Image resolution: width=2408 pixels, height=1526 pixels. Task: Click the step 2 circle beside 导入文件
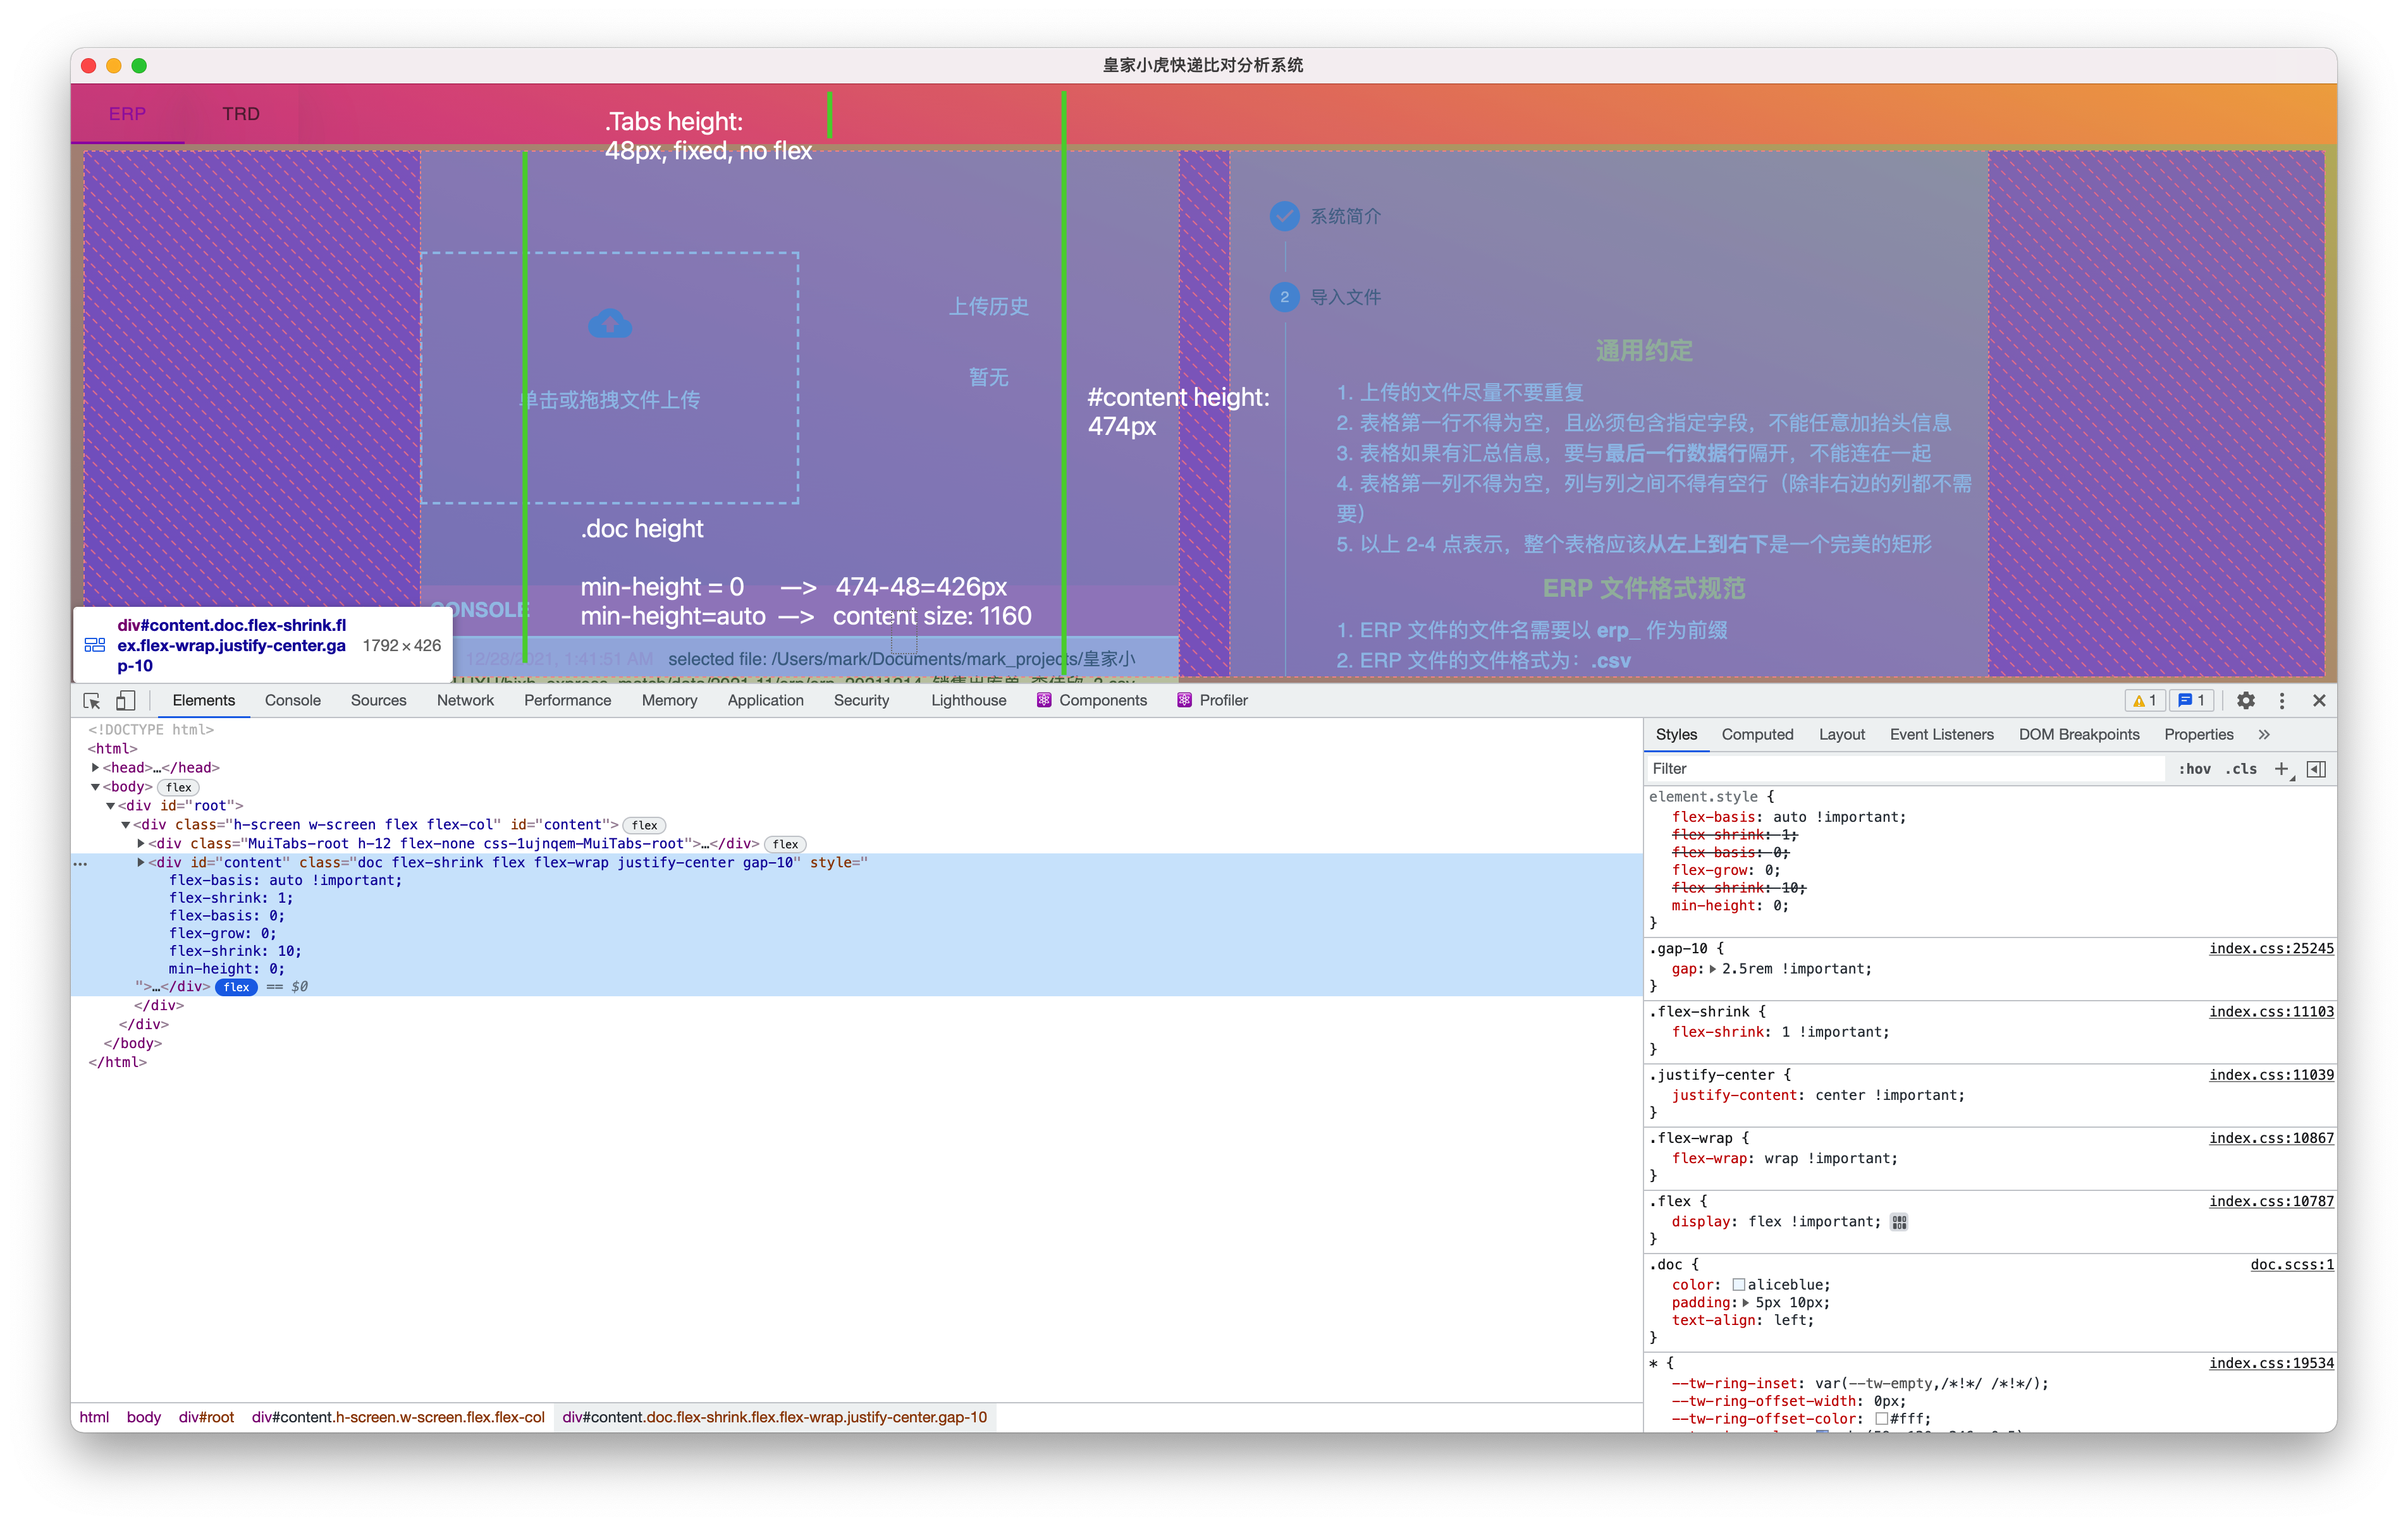1284,297
